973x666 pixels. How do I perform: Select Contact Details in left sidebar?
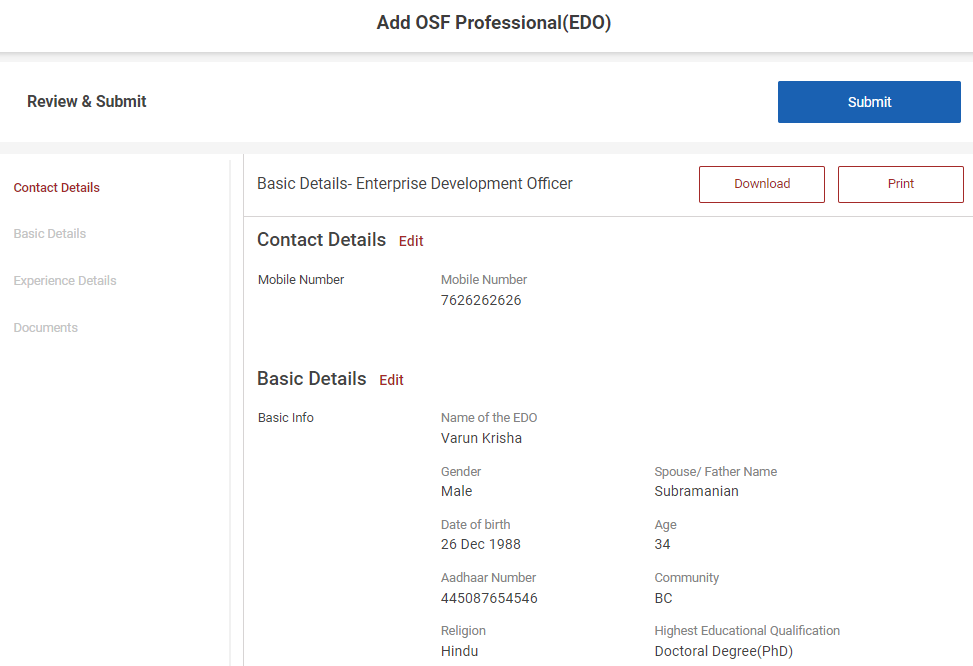(57, 188)
